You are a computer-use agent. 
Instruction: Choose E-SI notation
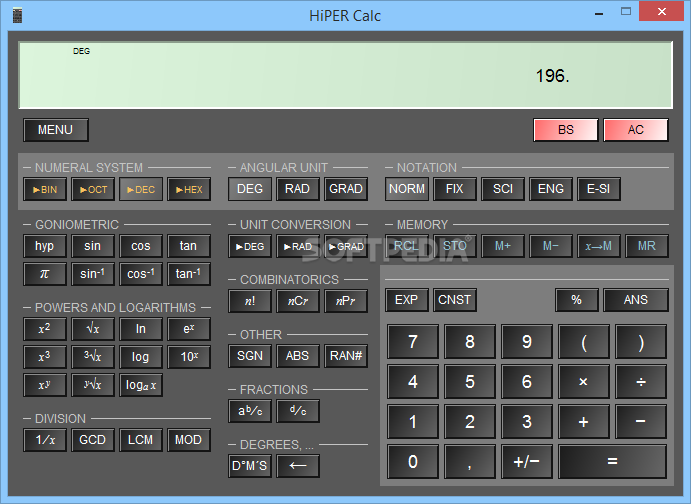click(599, 189)
